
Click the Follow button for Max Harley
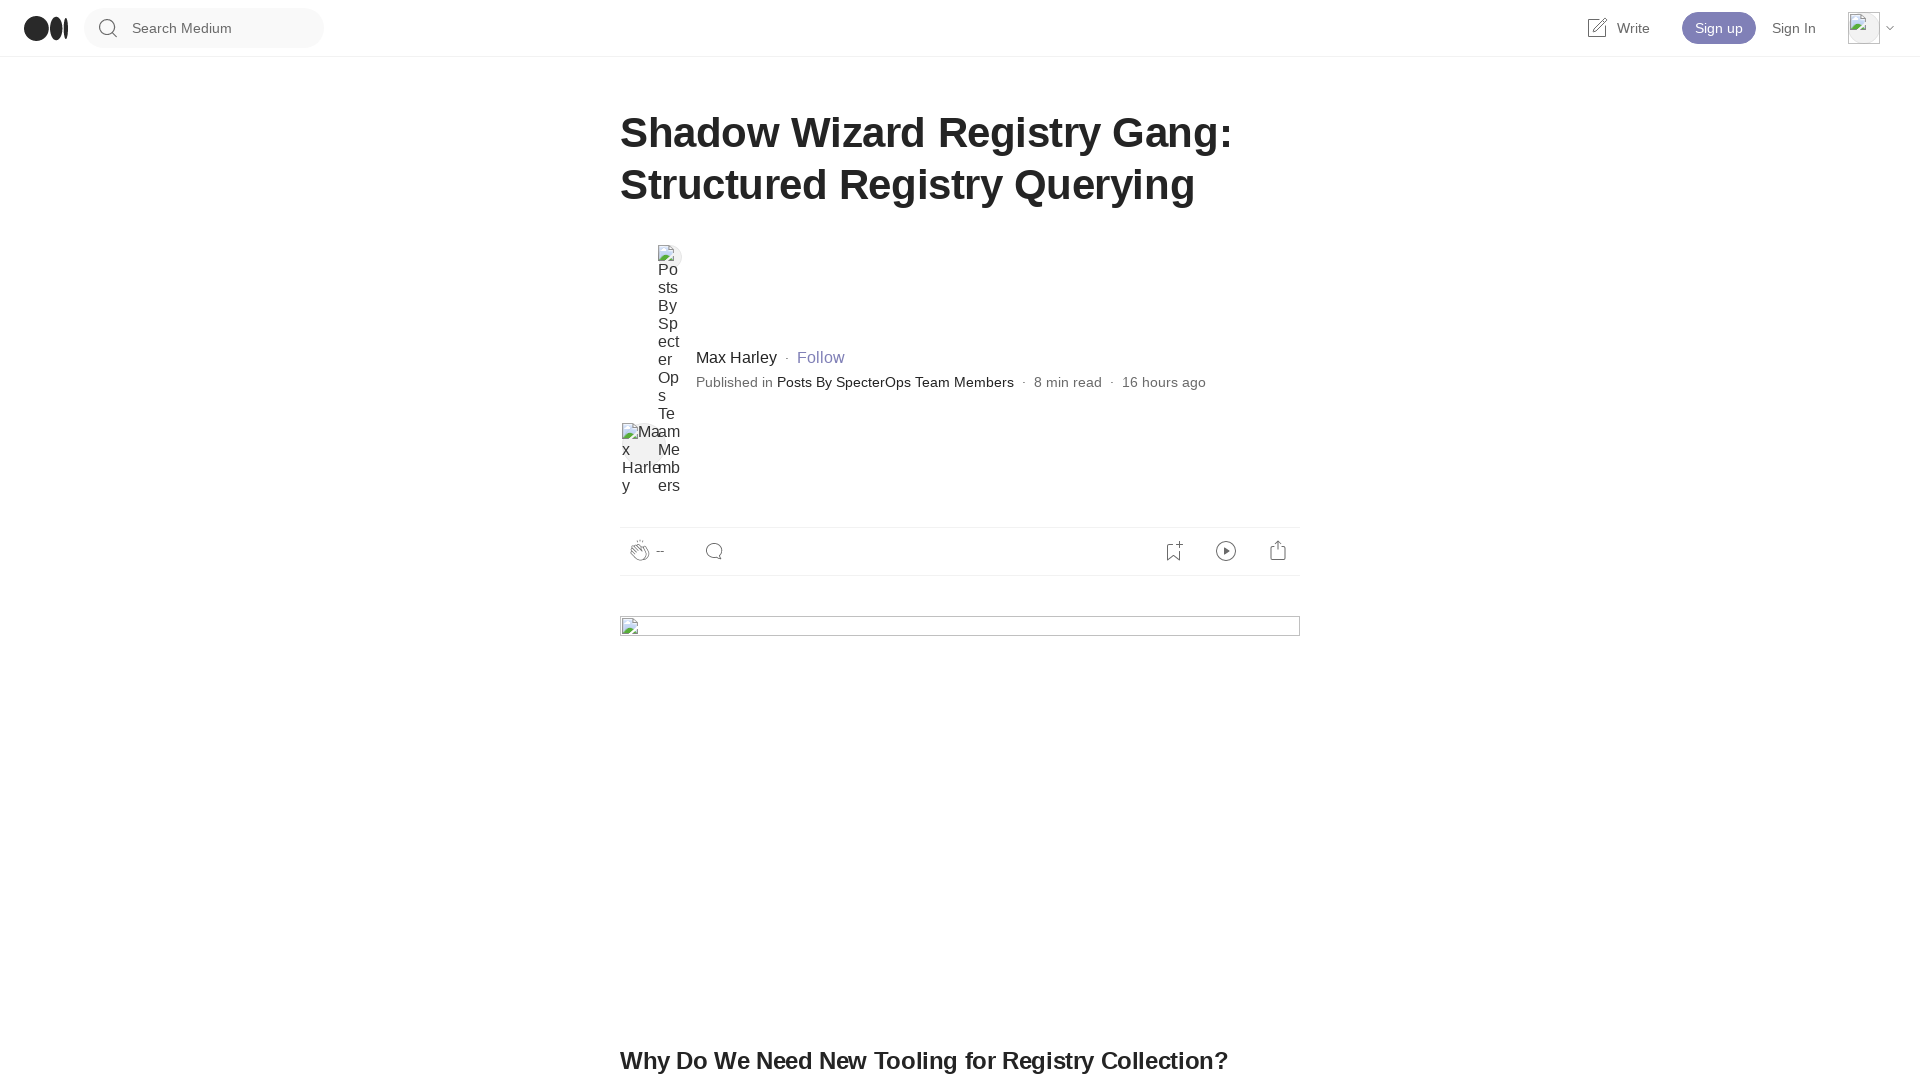coord(820,356)
